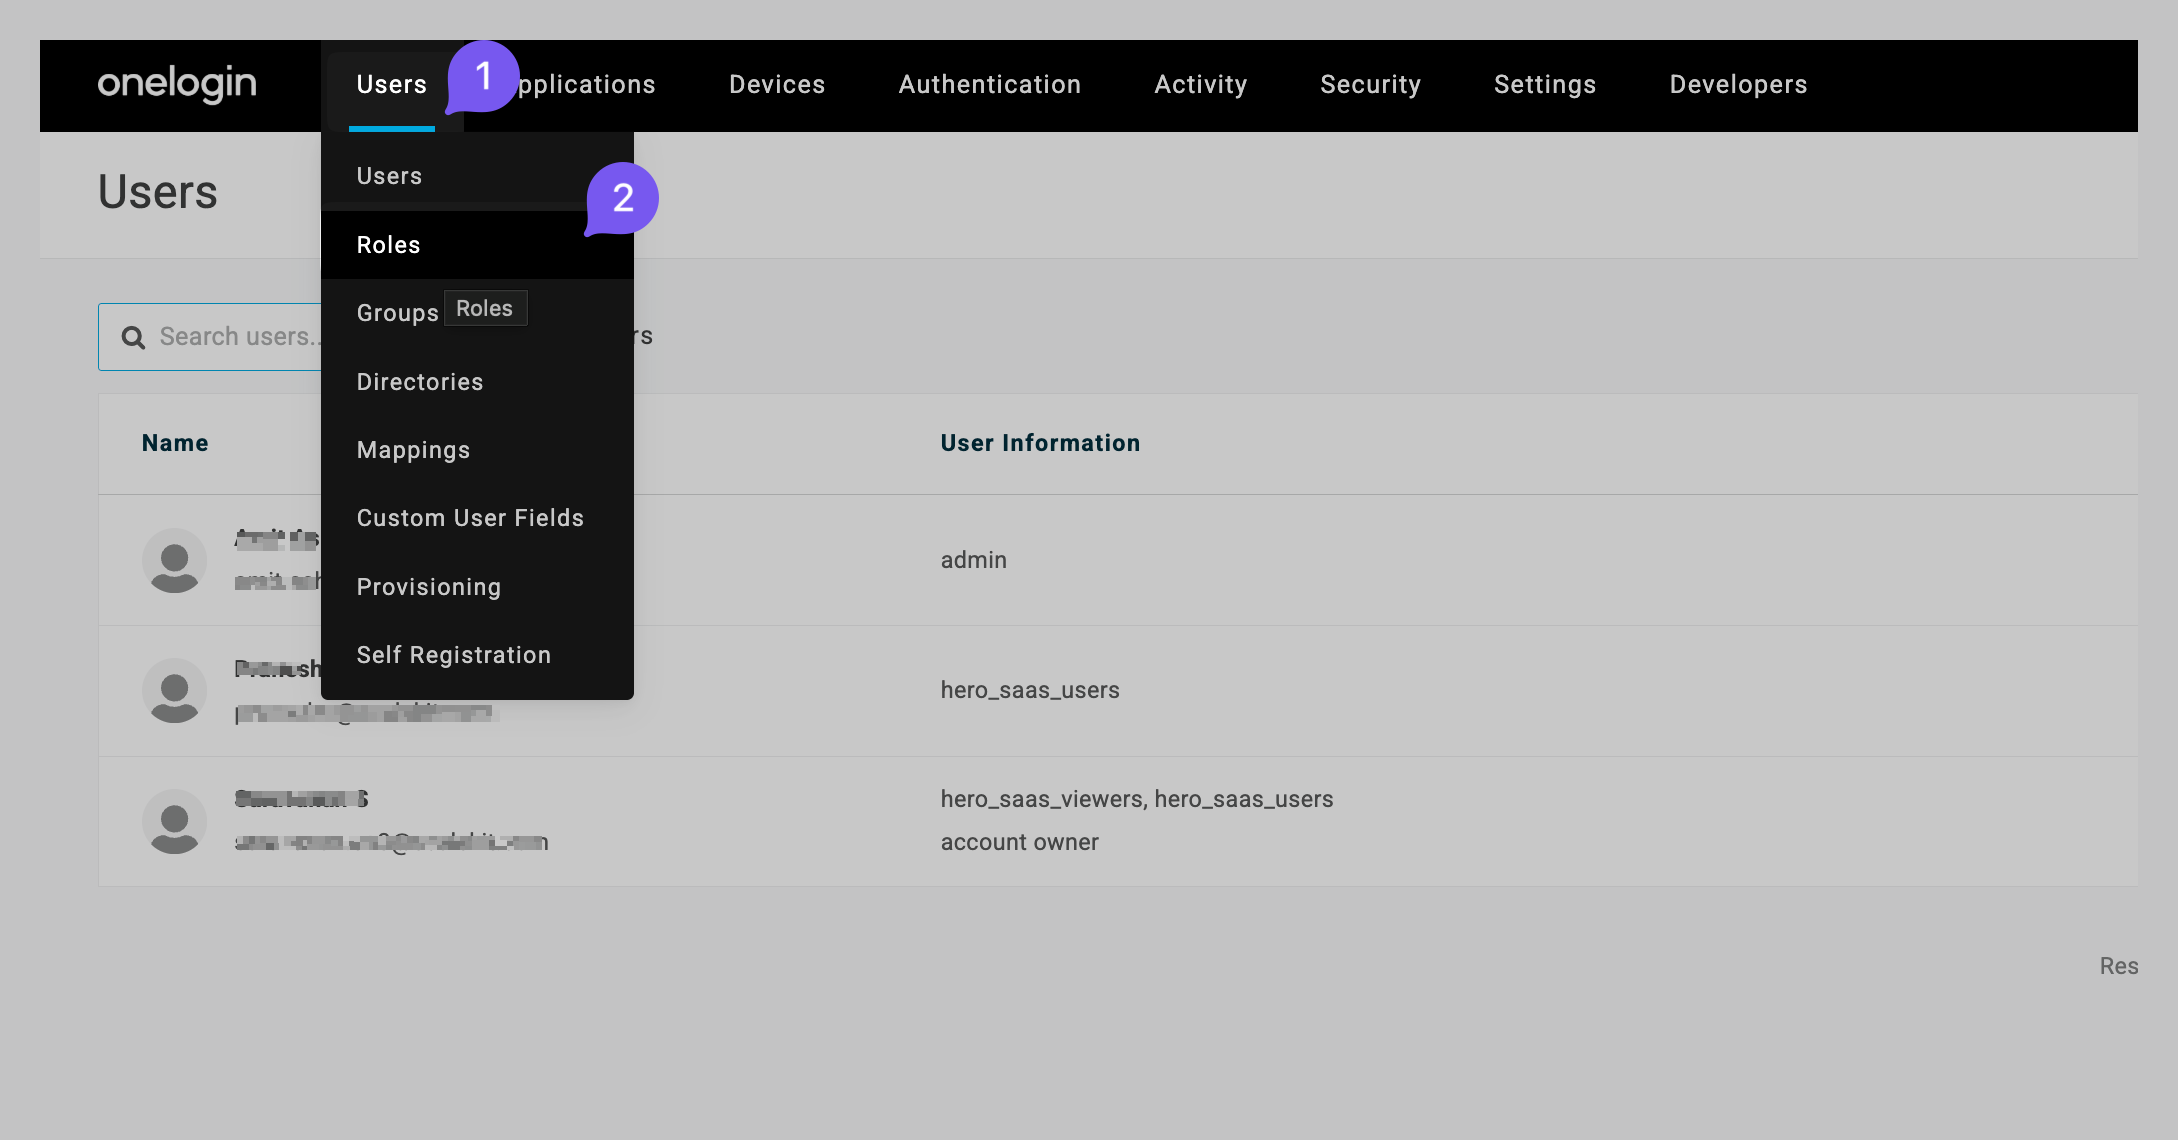Open the Authentication navigation item
2178x1140 pixels.
(989, 84)
